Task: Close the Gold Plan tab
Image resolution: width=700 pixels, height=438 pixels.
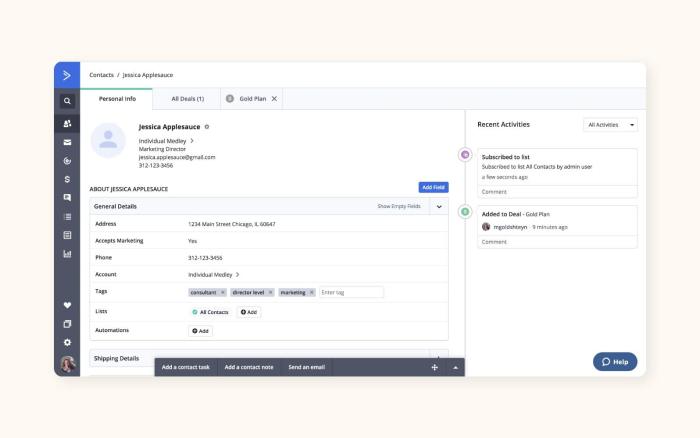Action: tap(274, 99)
